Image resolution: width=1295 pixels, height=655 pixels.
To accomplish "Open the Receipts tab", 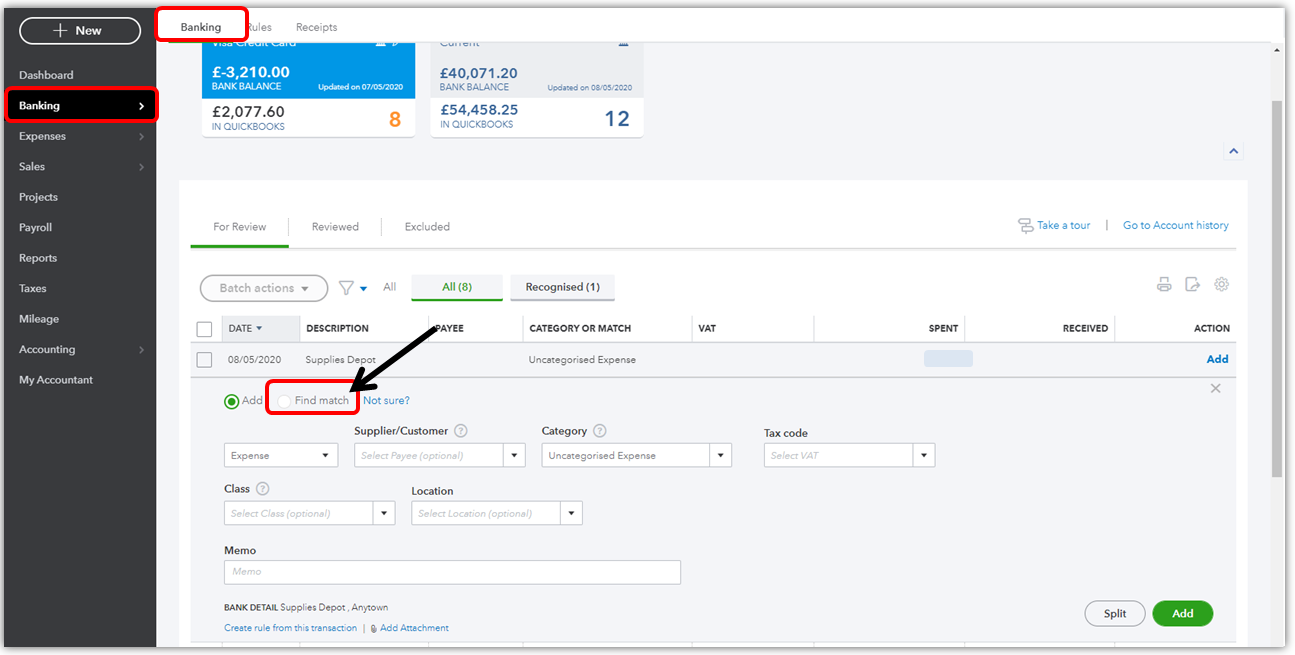I will point(316,27).
